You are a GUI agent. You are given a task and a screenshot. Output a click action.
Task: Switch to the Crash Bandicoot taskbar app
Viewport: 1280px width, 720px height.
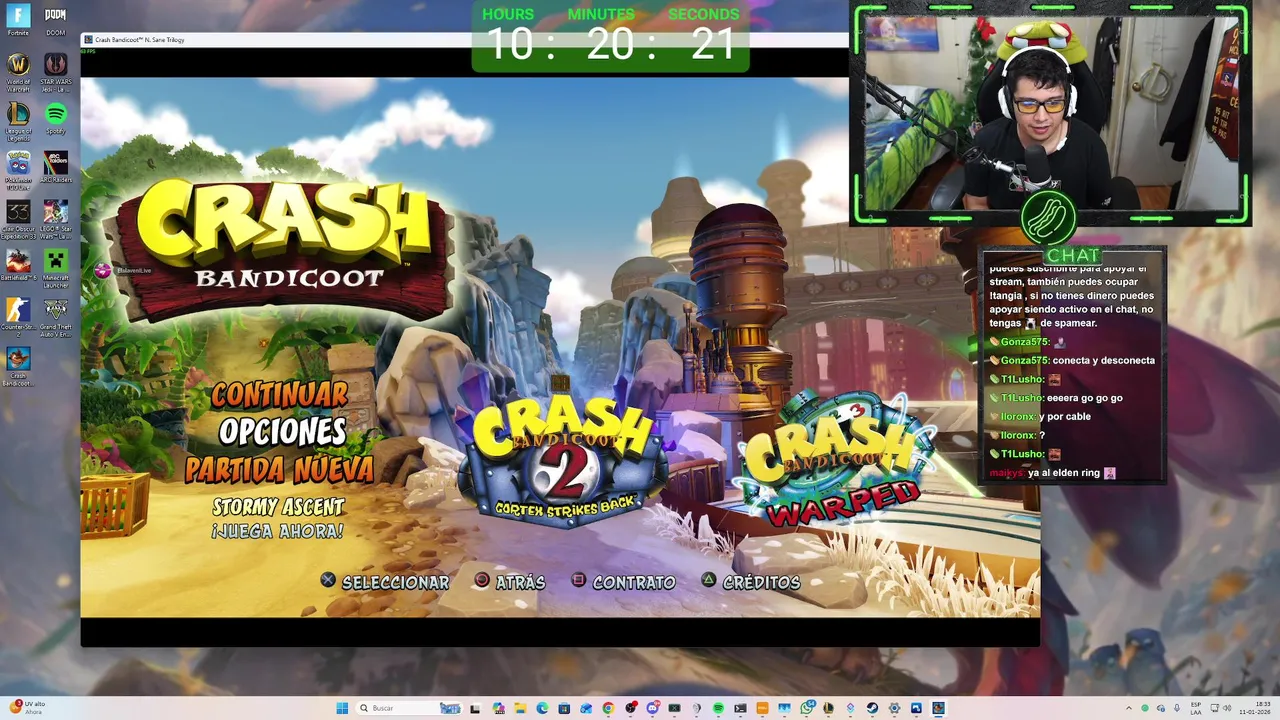tap(938, 708)
